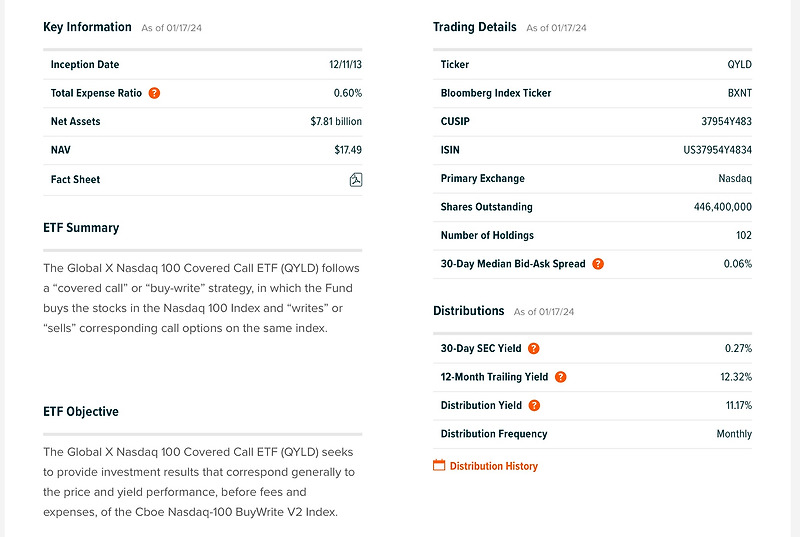Click the 30-Day SEC Yield help icon
This screenshot has width=800, height=537.
534,349
